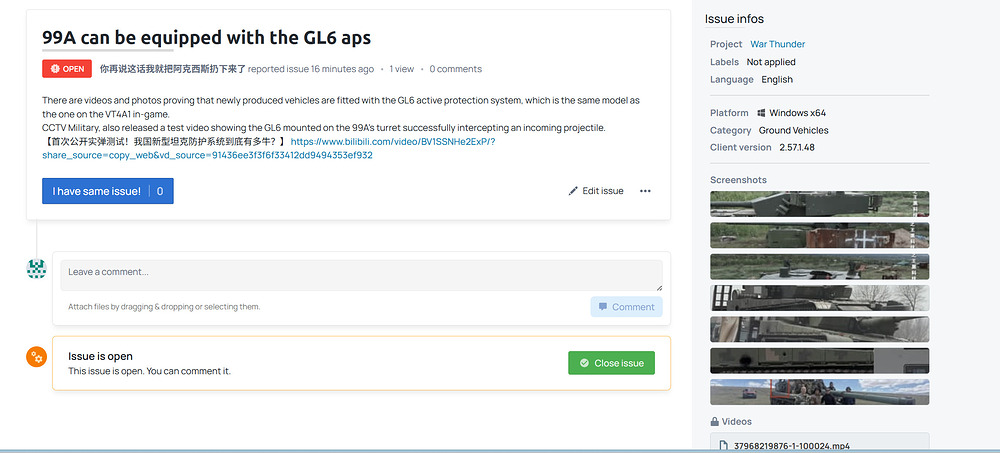Click the orange gears status icon
Screen dimensions: 1000x453
(36, 357)
